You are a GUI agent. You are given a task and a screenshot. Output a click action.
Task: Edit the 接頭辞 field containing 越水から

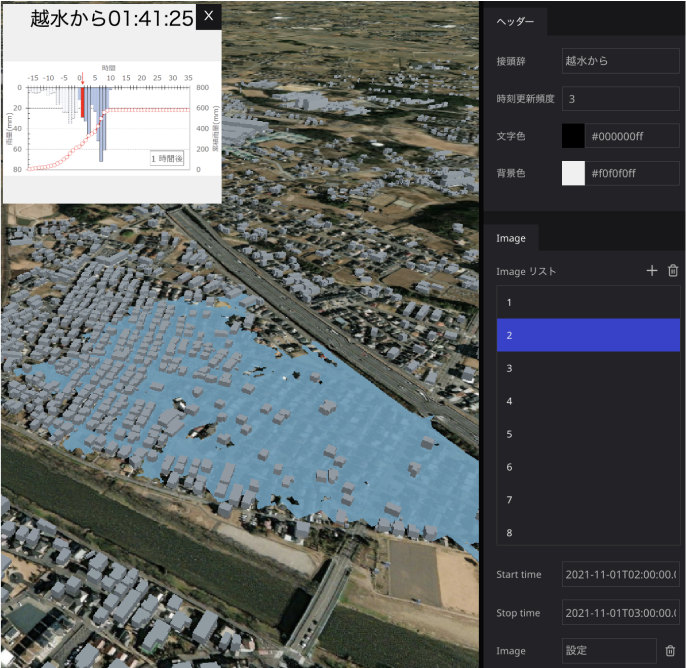[620, 61]
